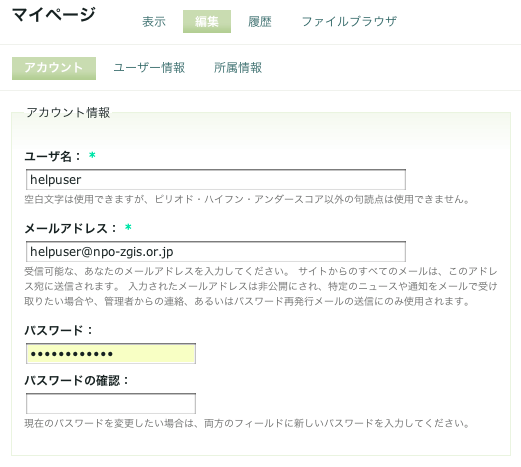Switch to the 履歴 tab
The width and height of the screenshot is (521, 467).
(260, 22)
